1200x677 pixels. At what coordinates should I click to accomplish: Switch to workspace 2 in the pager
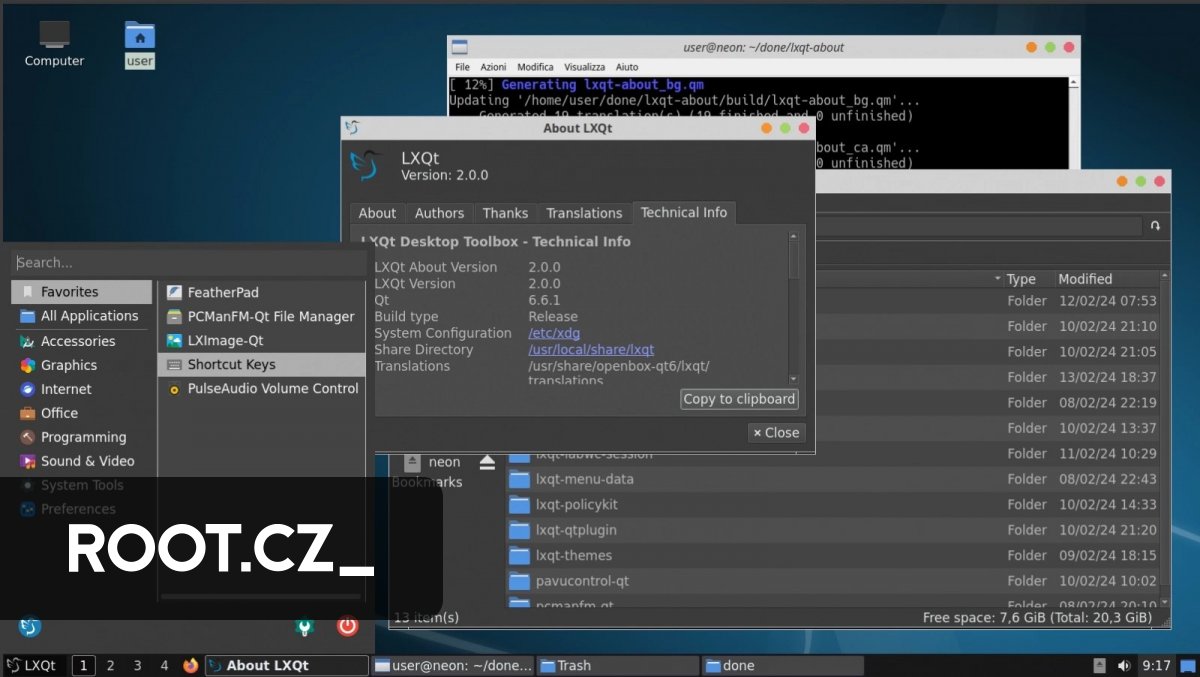tap(110, 664)
